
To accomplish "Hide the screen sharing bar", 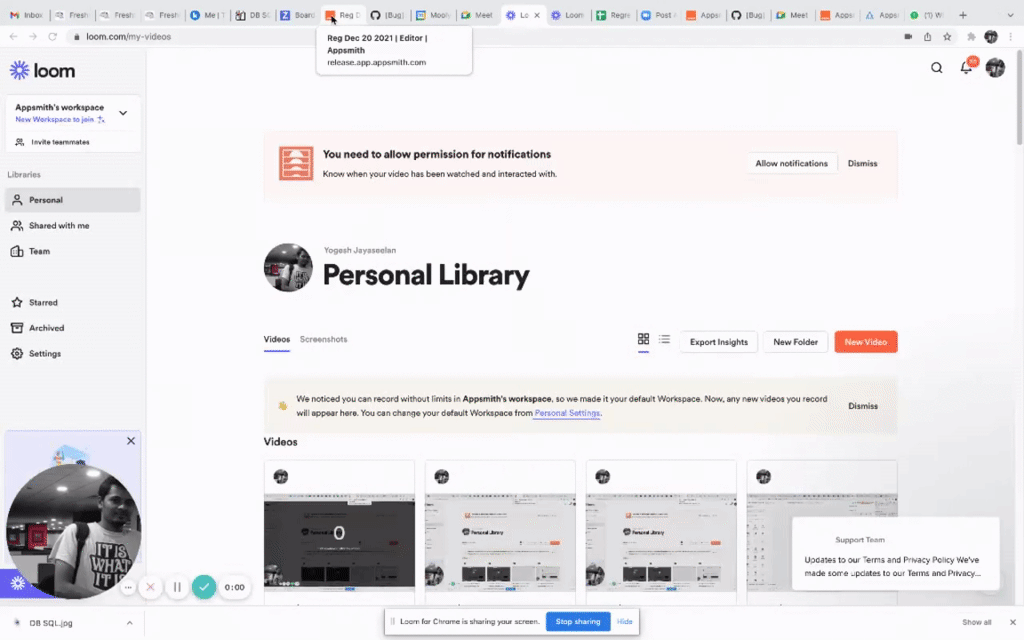I will (x=624, y=621).
